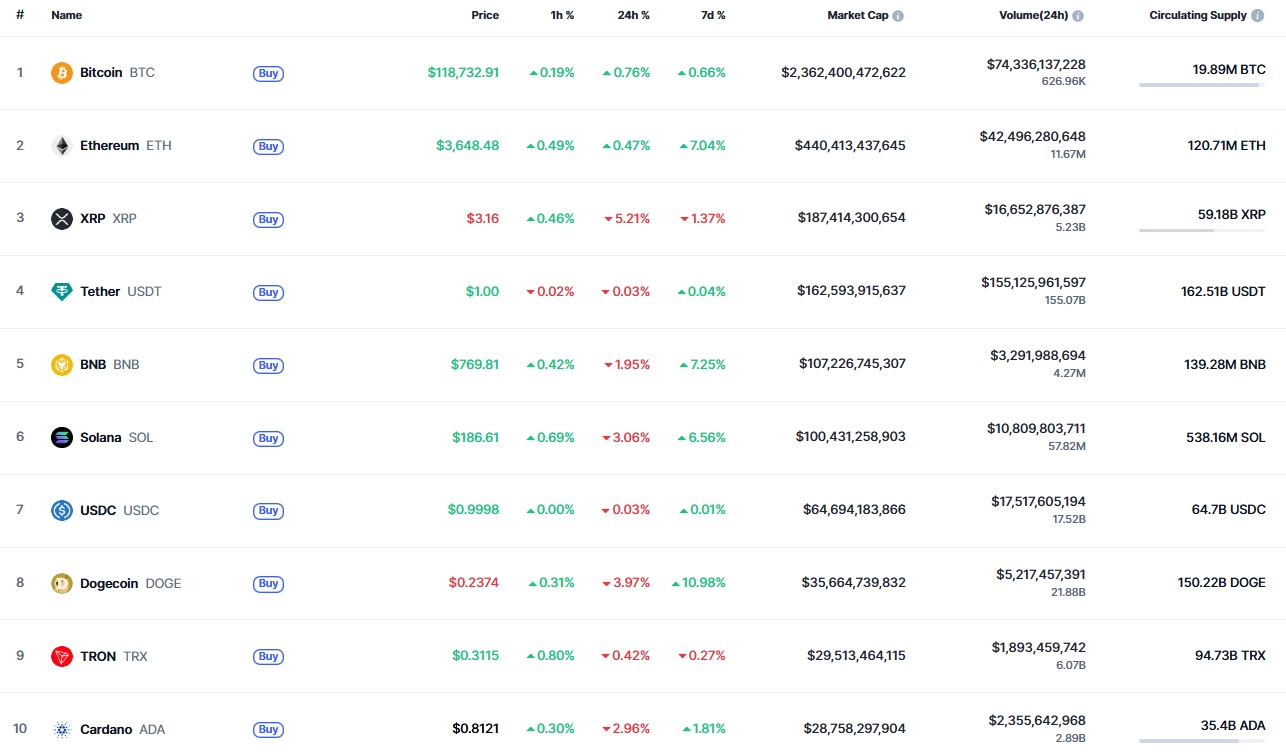Click the info icon beside Market Cap
This screenshot has height=754, width=1286.
pyautogui.click(x=898, y=16)
